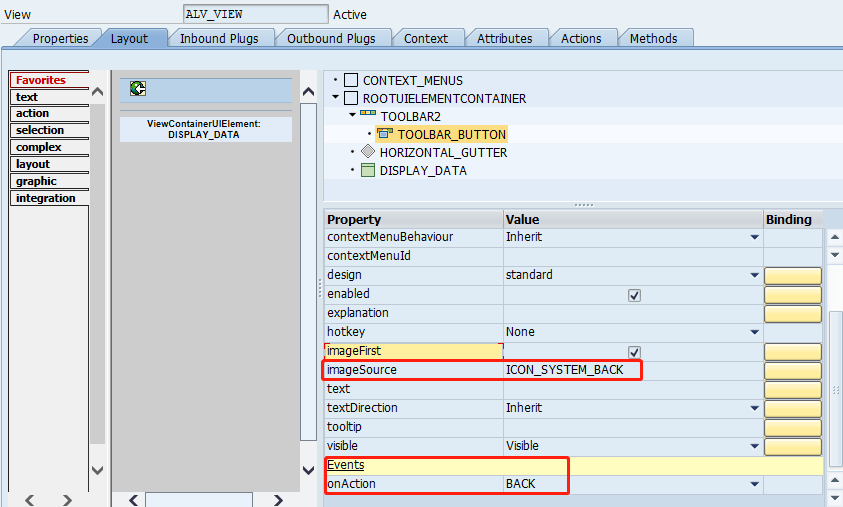Click the TOOLBAR2 toolbar icon

click(x=368, y=114)
